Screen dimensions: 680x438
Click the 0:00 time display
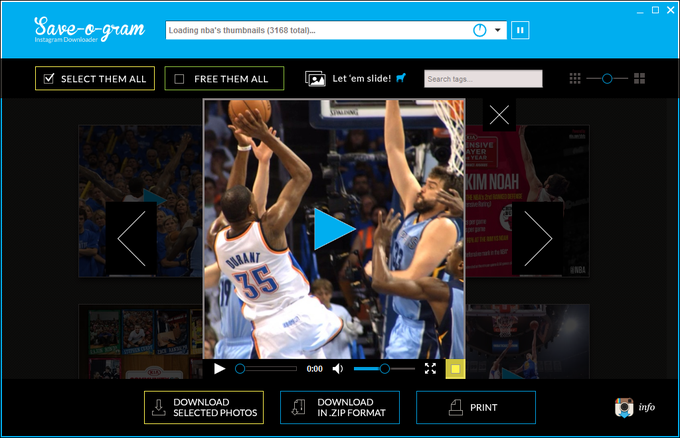pos(314,369)
